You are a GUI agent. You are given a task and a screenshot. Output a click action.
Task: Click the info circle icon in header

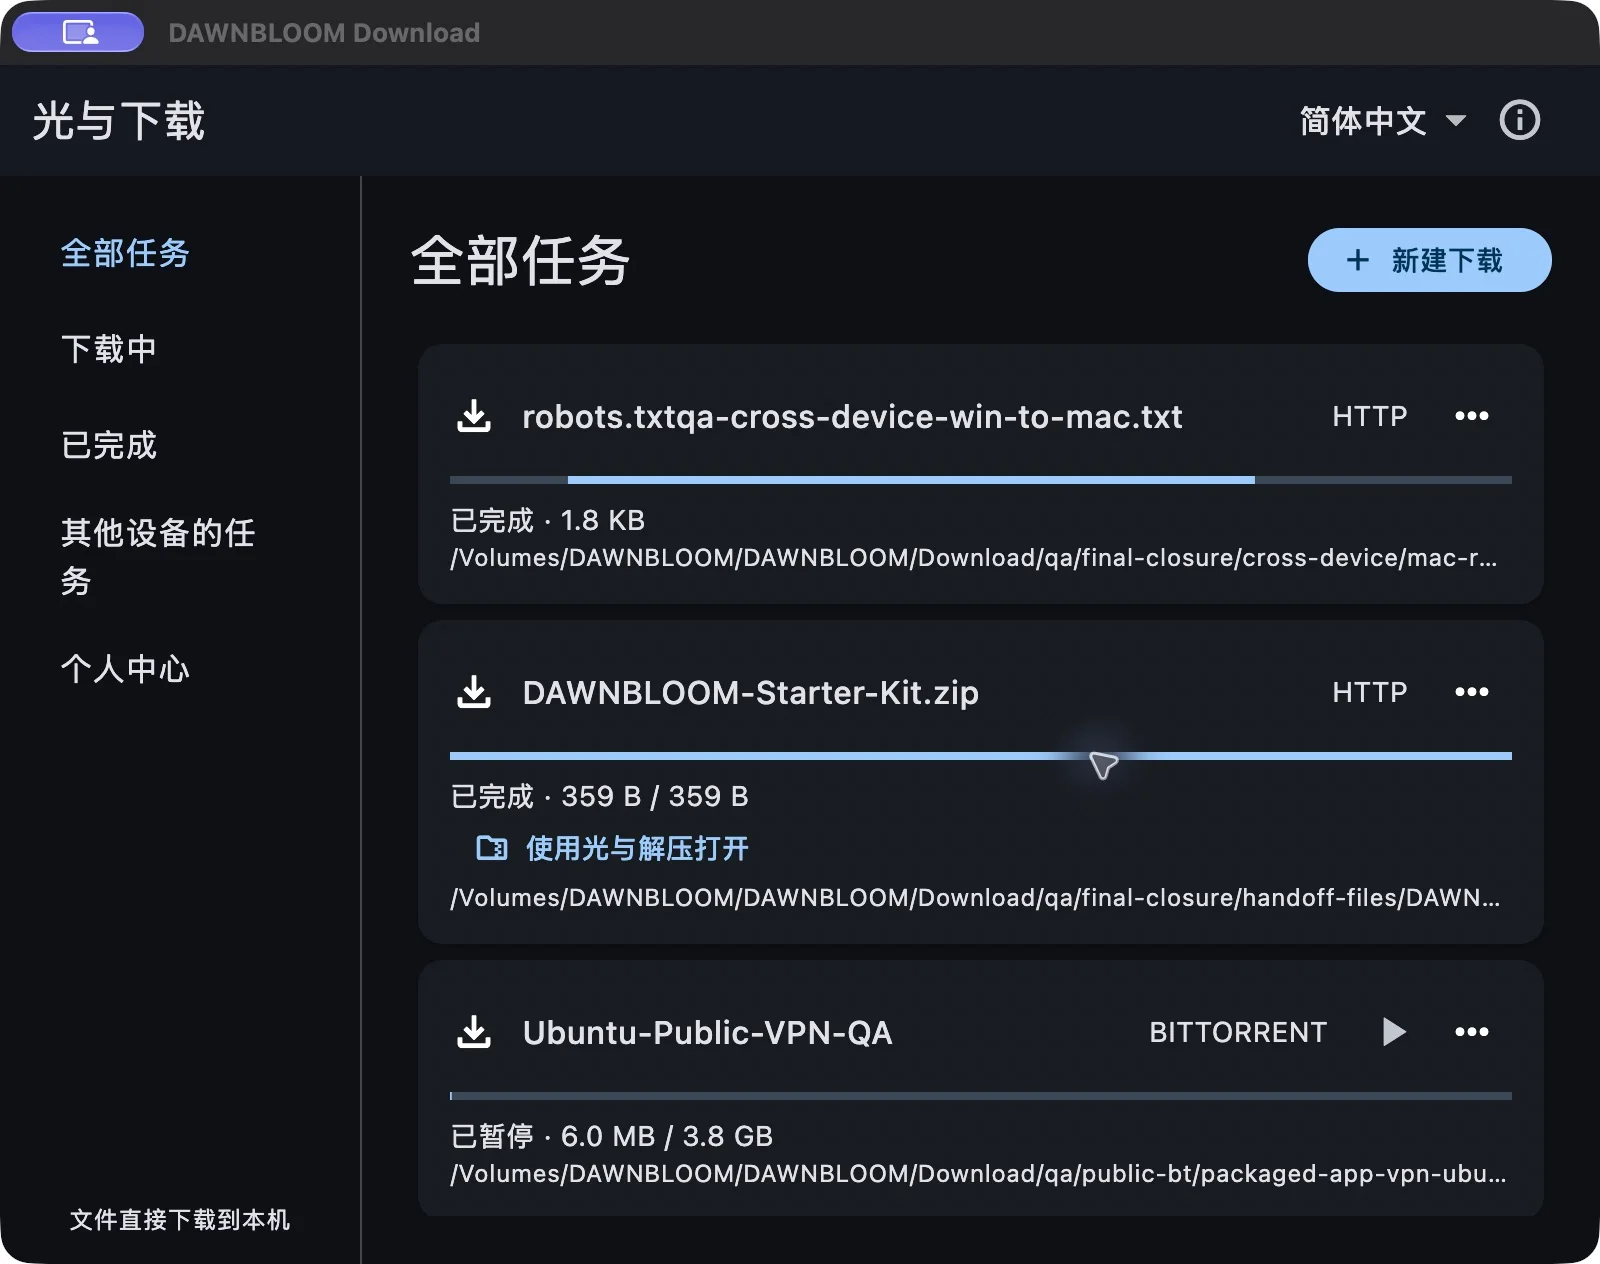(1519, 120)
